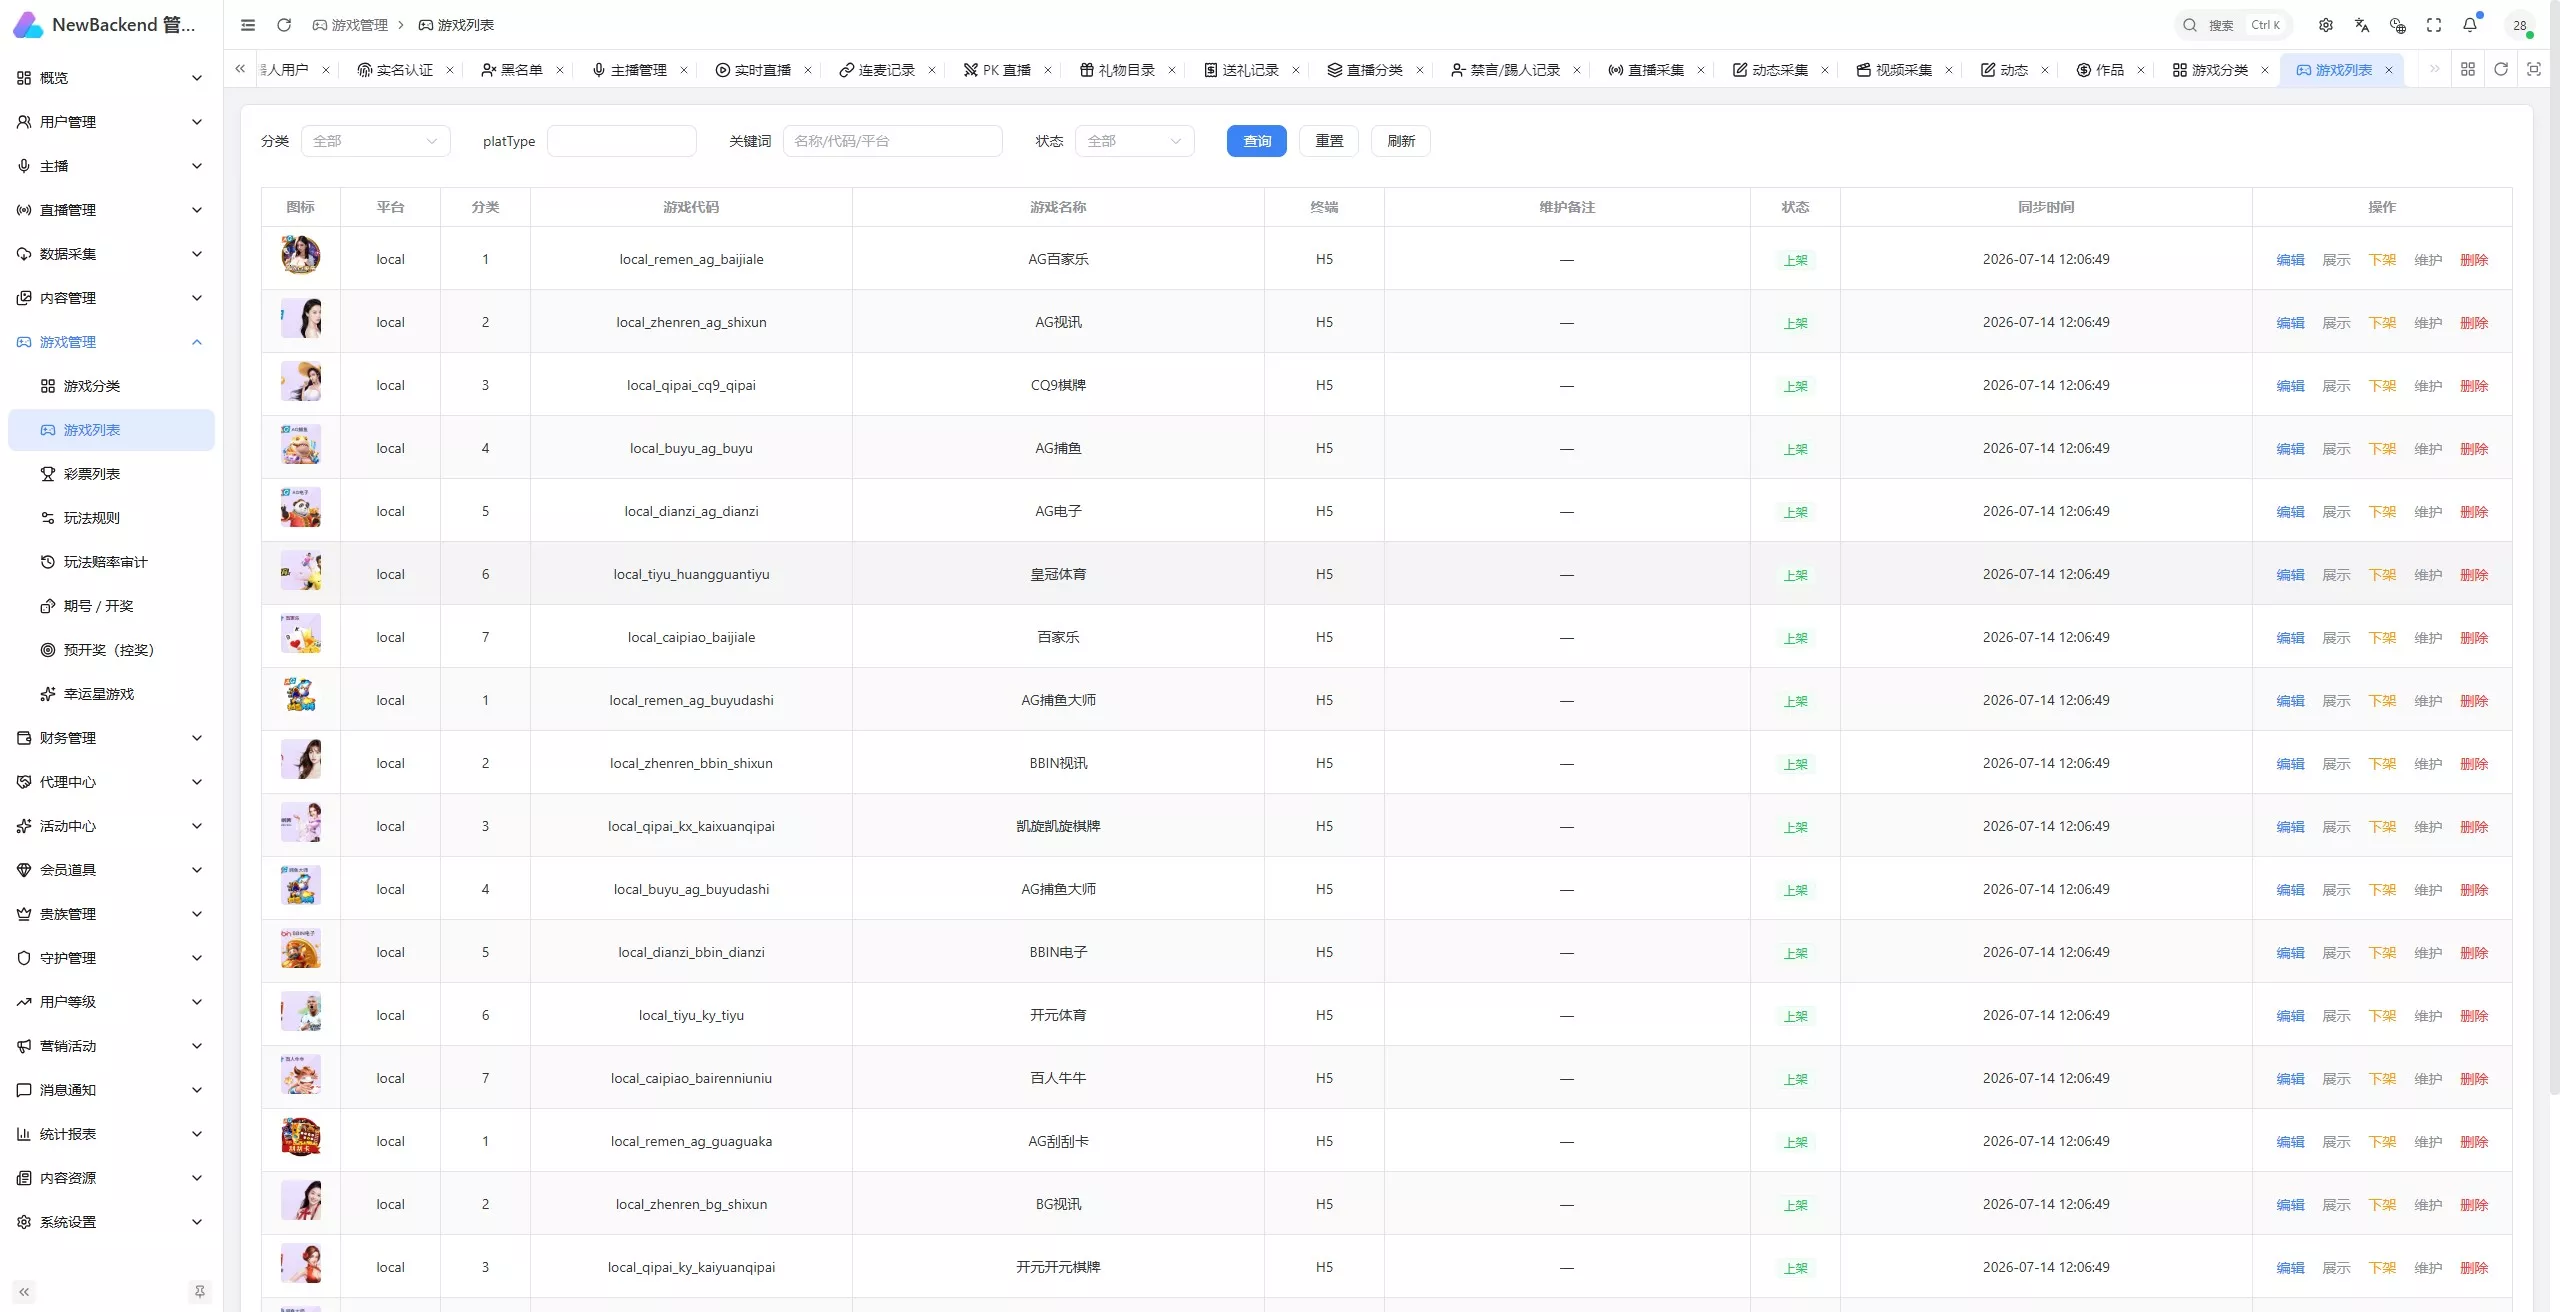Open the settings gear icon in header
Viewport: 2560px width, 1312px height.
2326,25
